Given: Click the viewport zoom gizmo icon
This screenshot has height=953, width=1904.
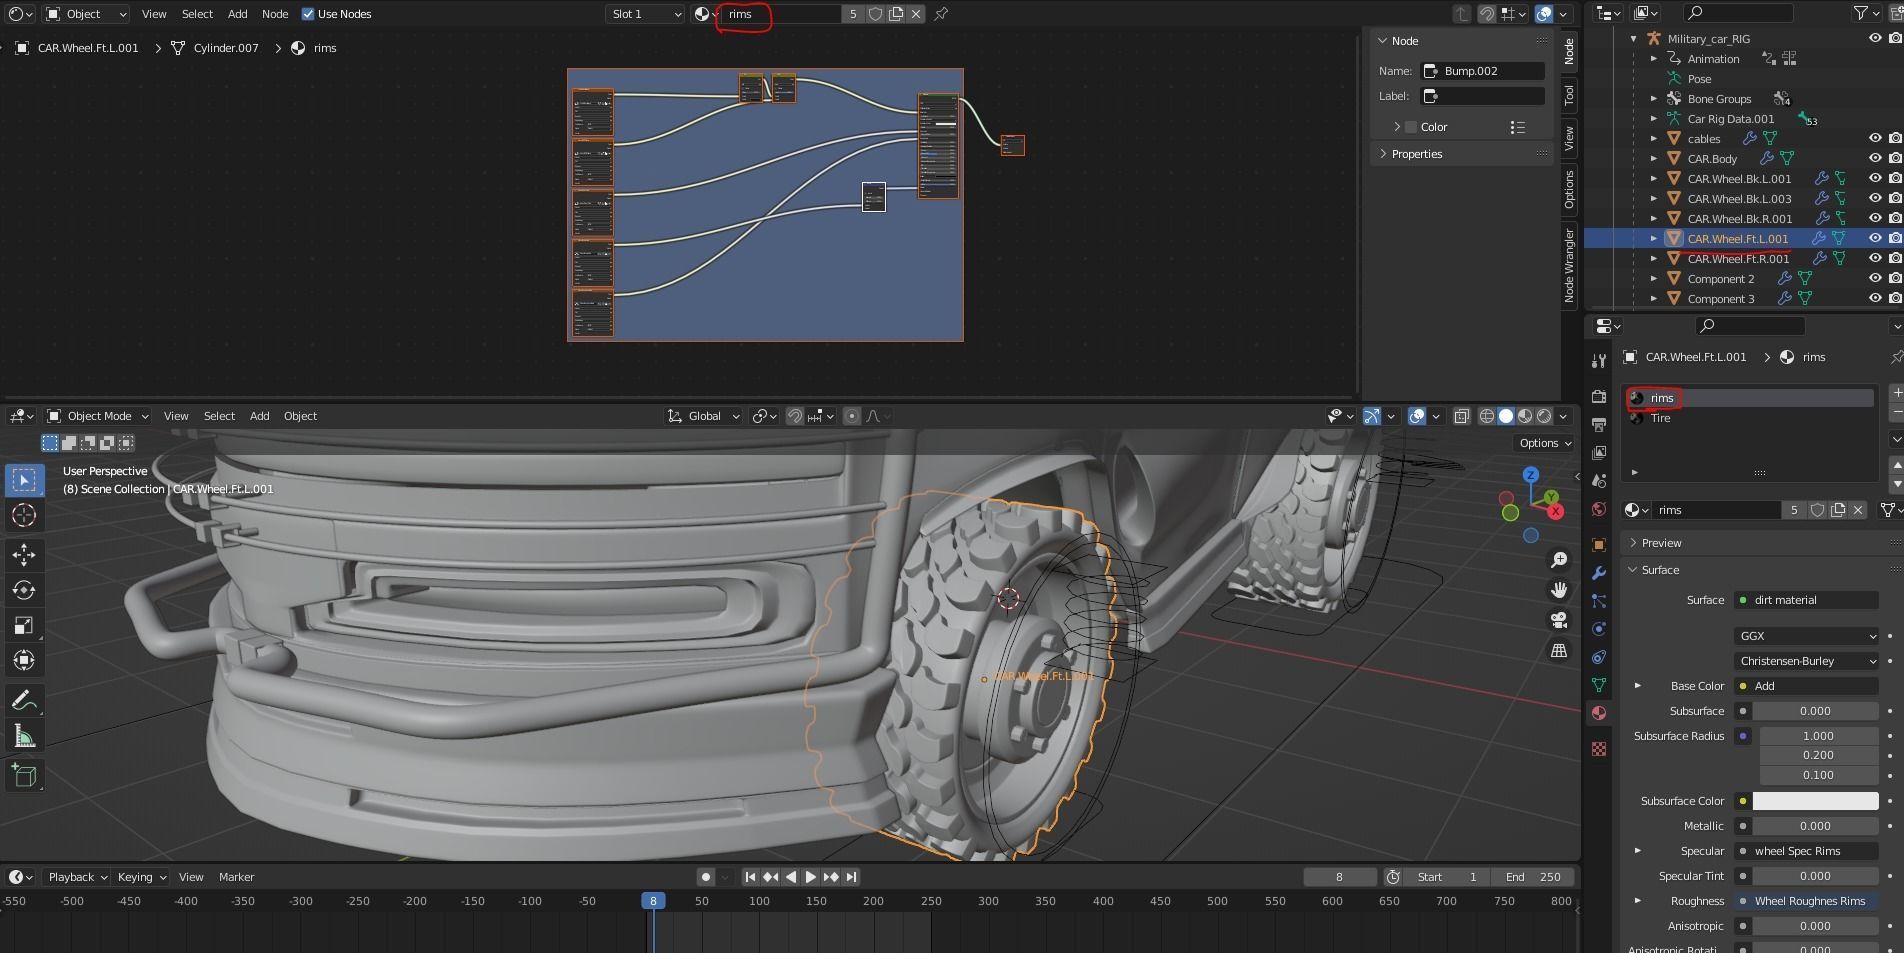Looking at the screenshot, I should point(1559,560).
